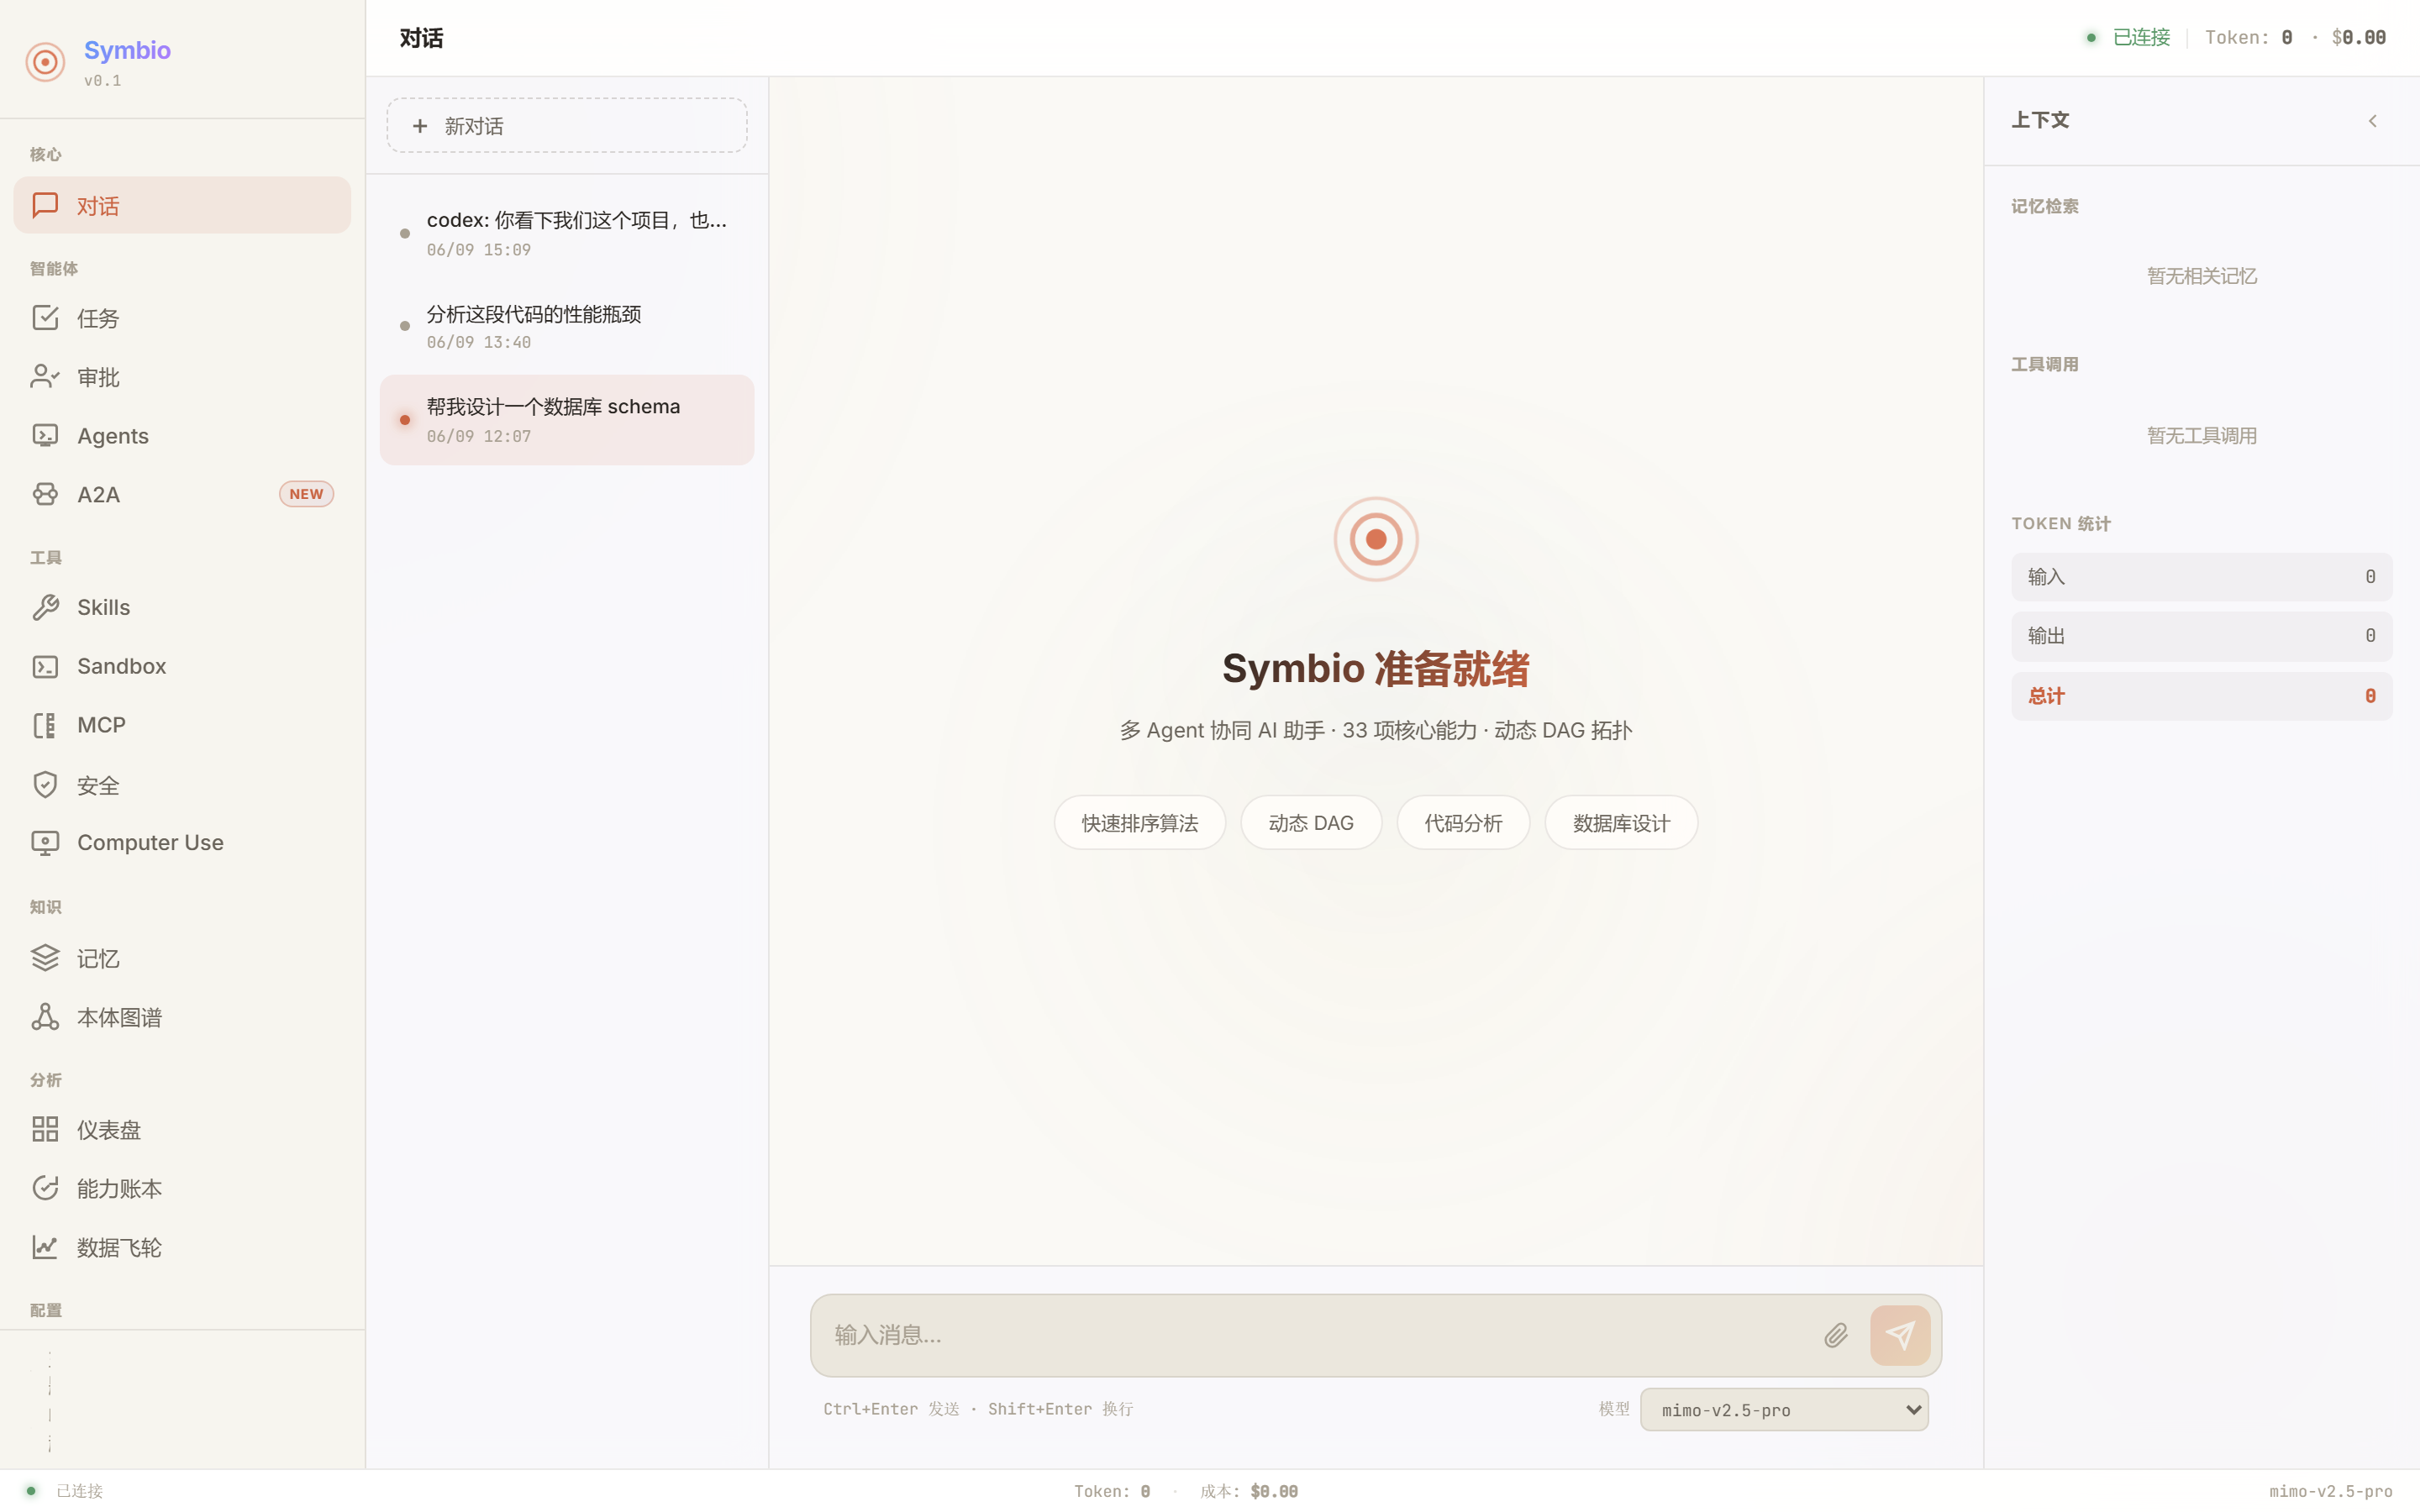The width and height of the screenshot is (2420, 1512).
Task: Select the 能力账本 menu item
Action: 182,1188
